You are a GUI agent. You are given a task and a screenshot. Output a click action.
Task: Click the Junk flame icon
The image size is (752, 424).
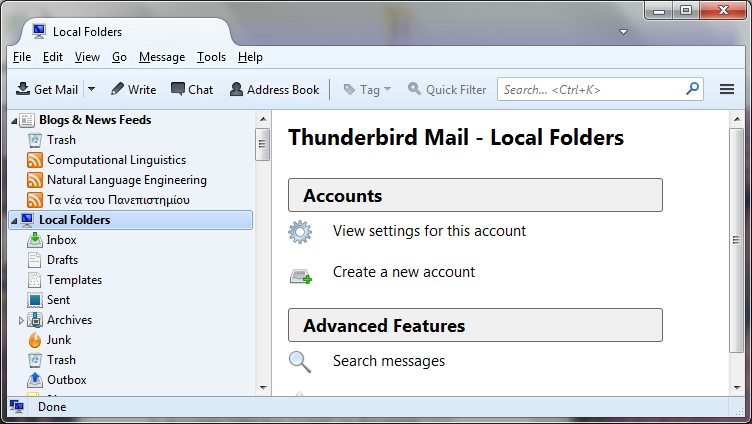(35, 340)
